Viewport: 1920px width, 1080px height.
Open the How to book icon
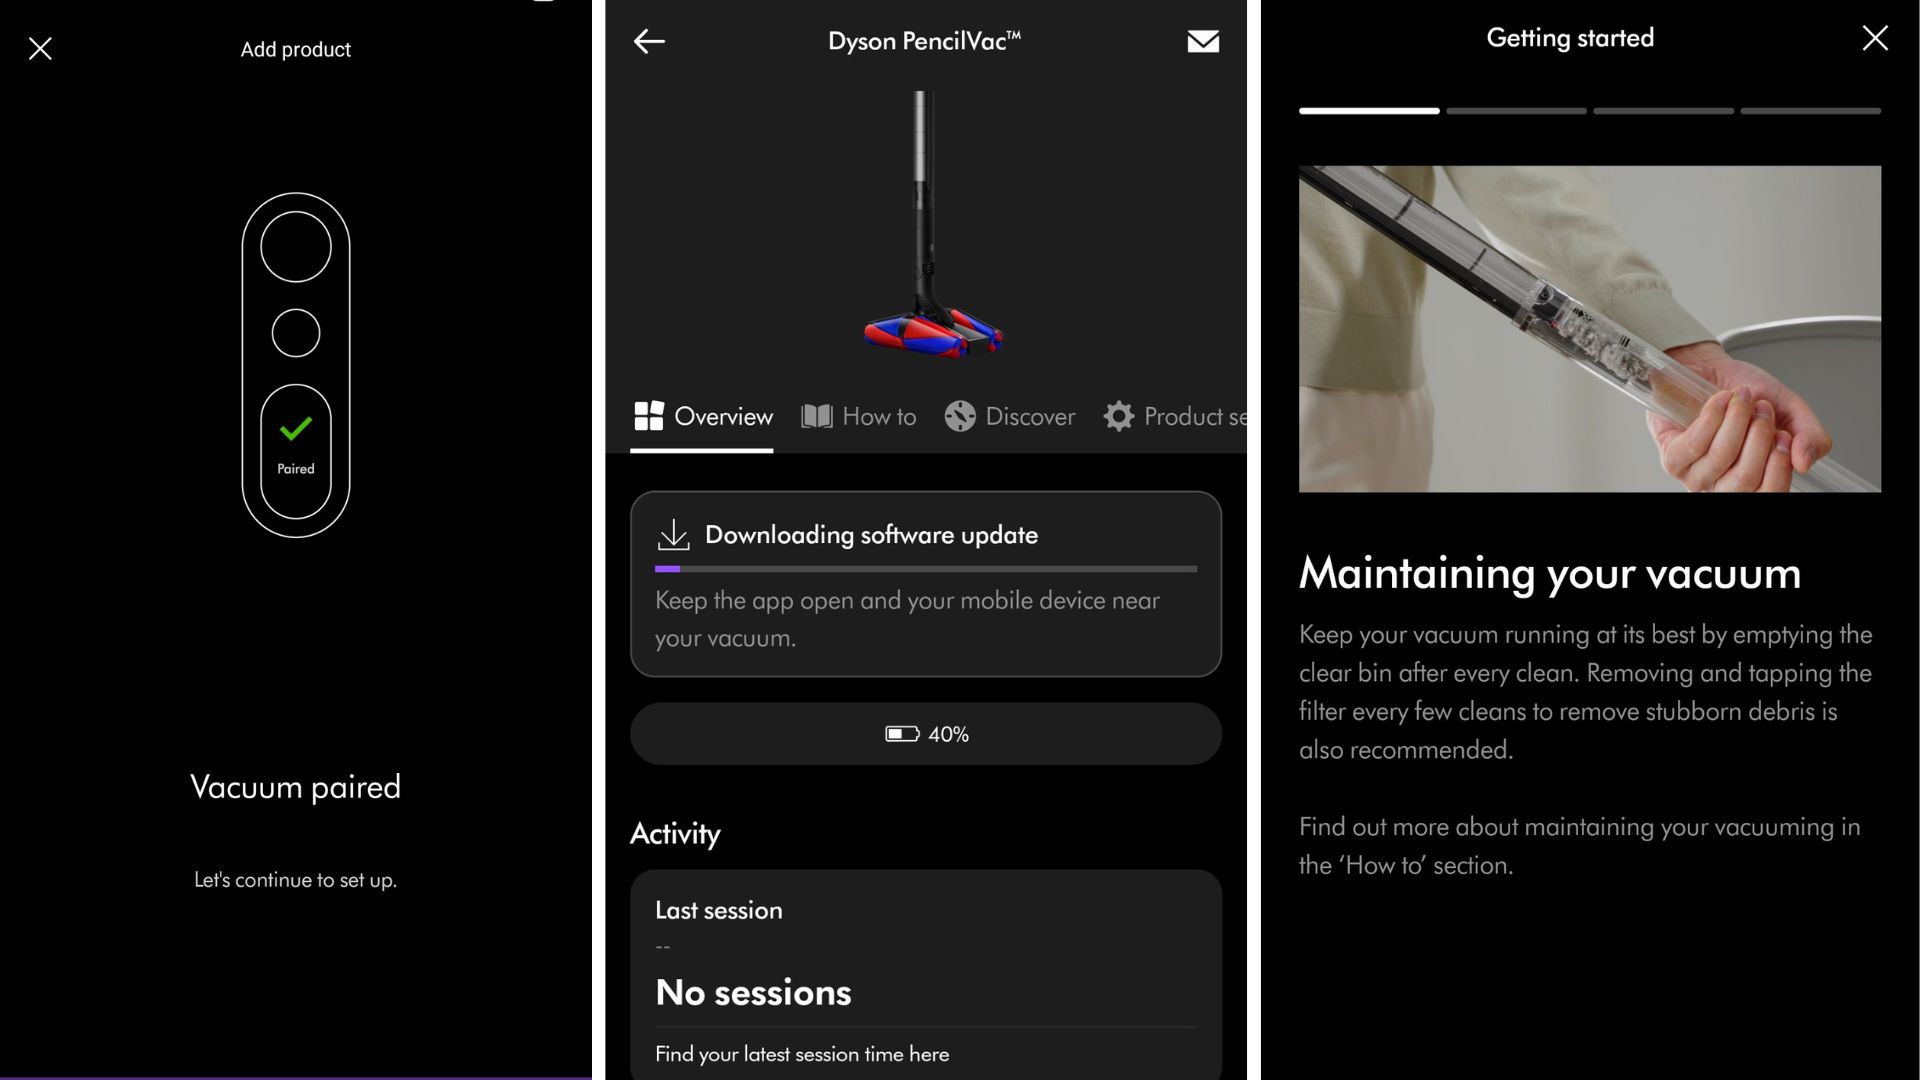(x=817, y=416)
